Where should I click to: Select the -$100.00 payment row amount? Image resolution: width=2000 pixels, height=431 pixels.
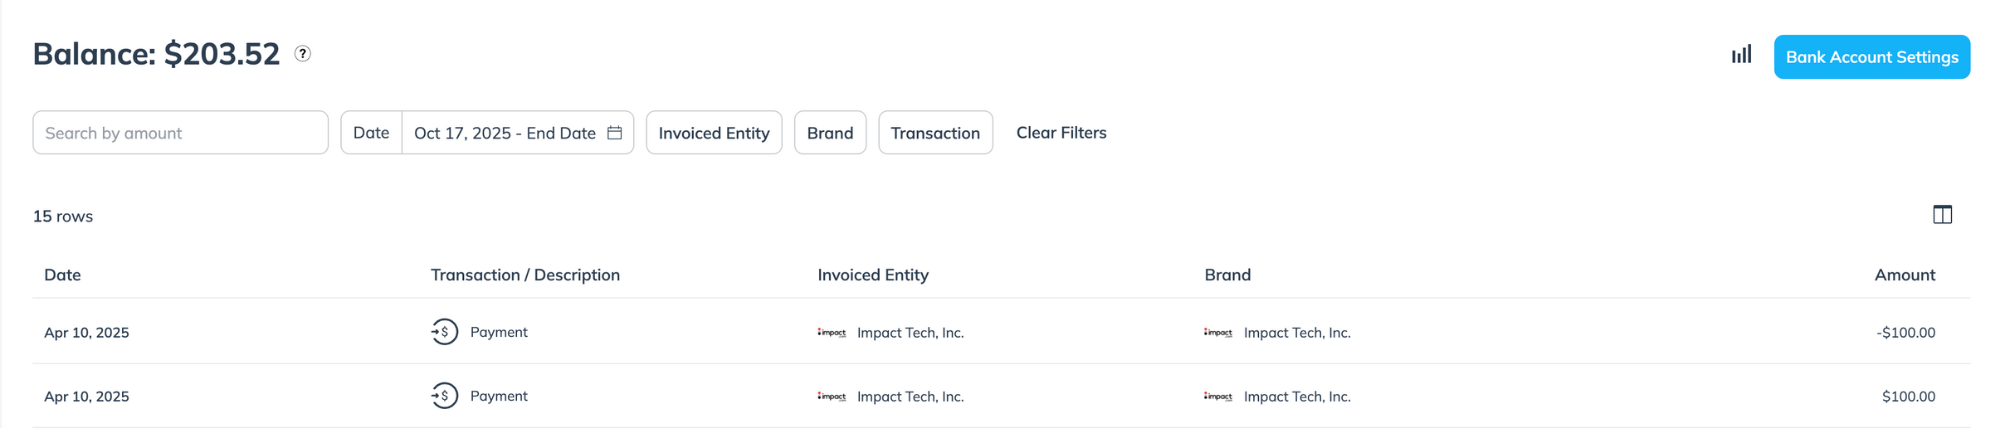pyautogui.click(x=1905, y=333)
